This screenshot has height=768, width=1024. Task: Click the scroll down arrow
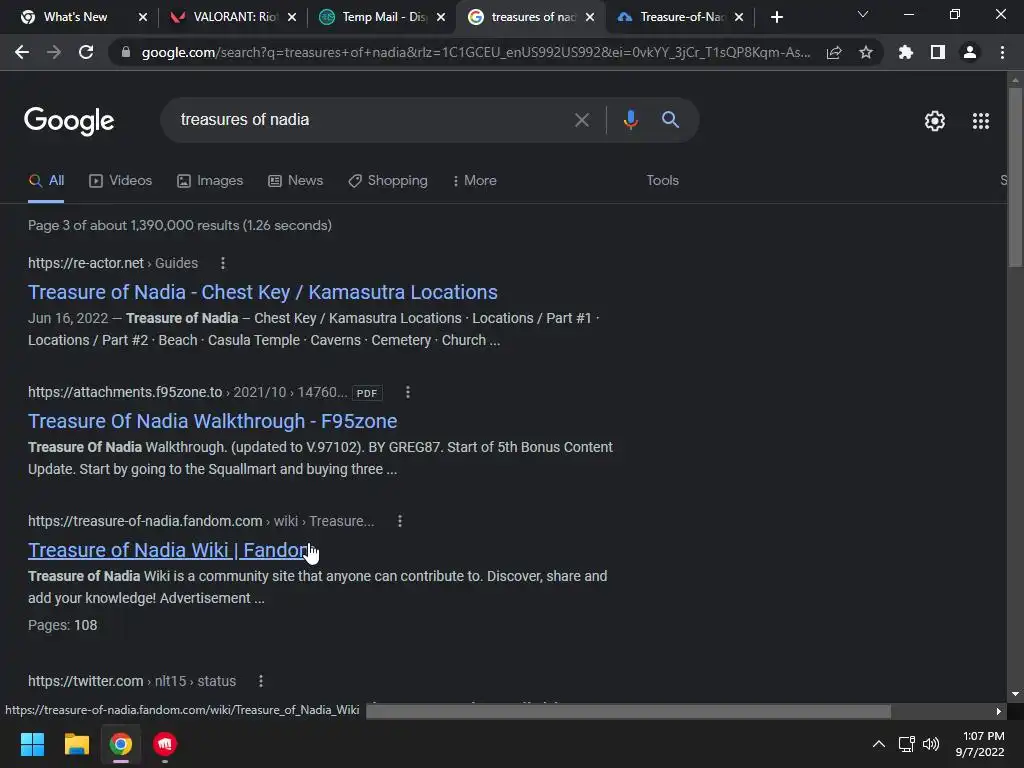[1015, 694]
